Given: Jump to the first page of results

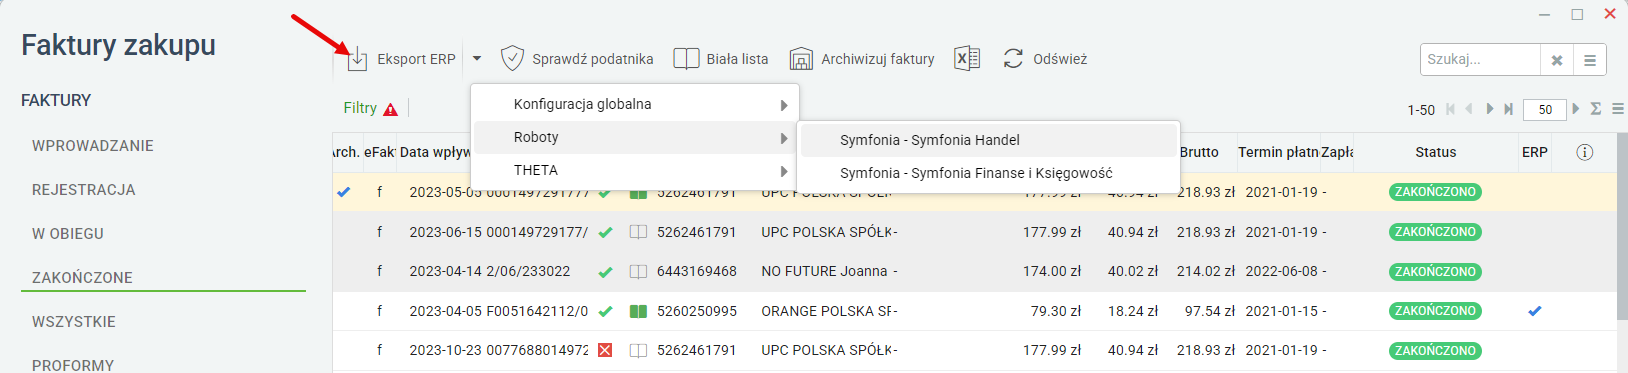Looking at the screenshot, I should click(x=1450, y=109).
